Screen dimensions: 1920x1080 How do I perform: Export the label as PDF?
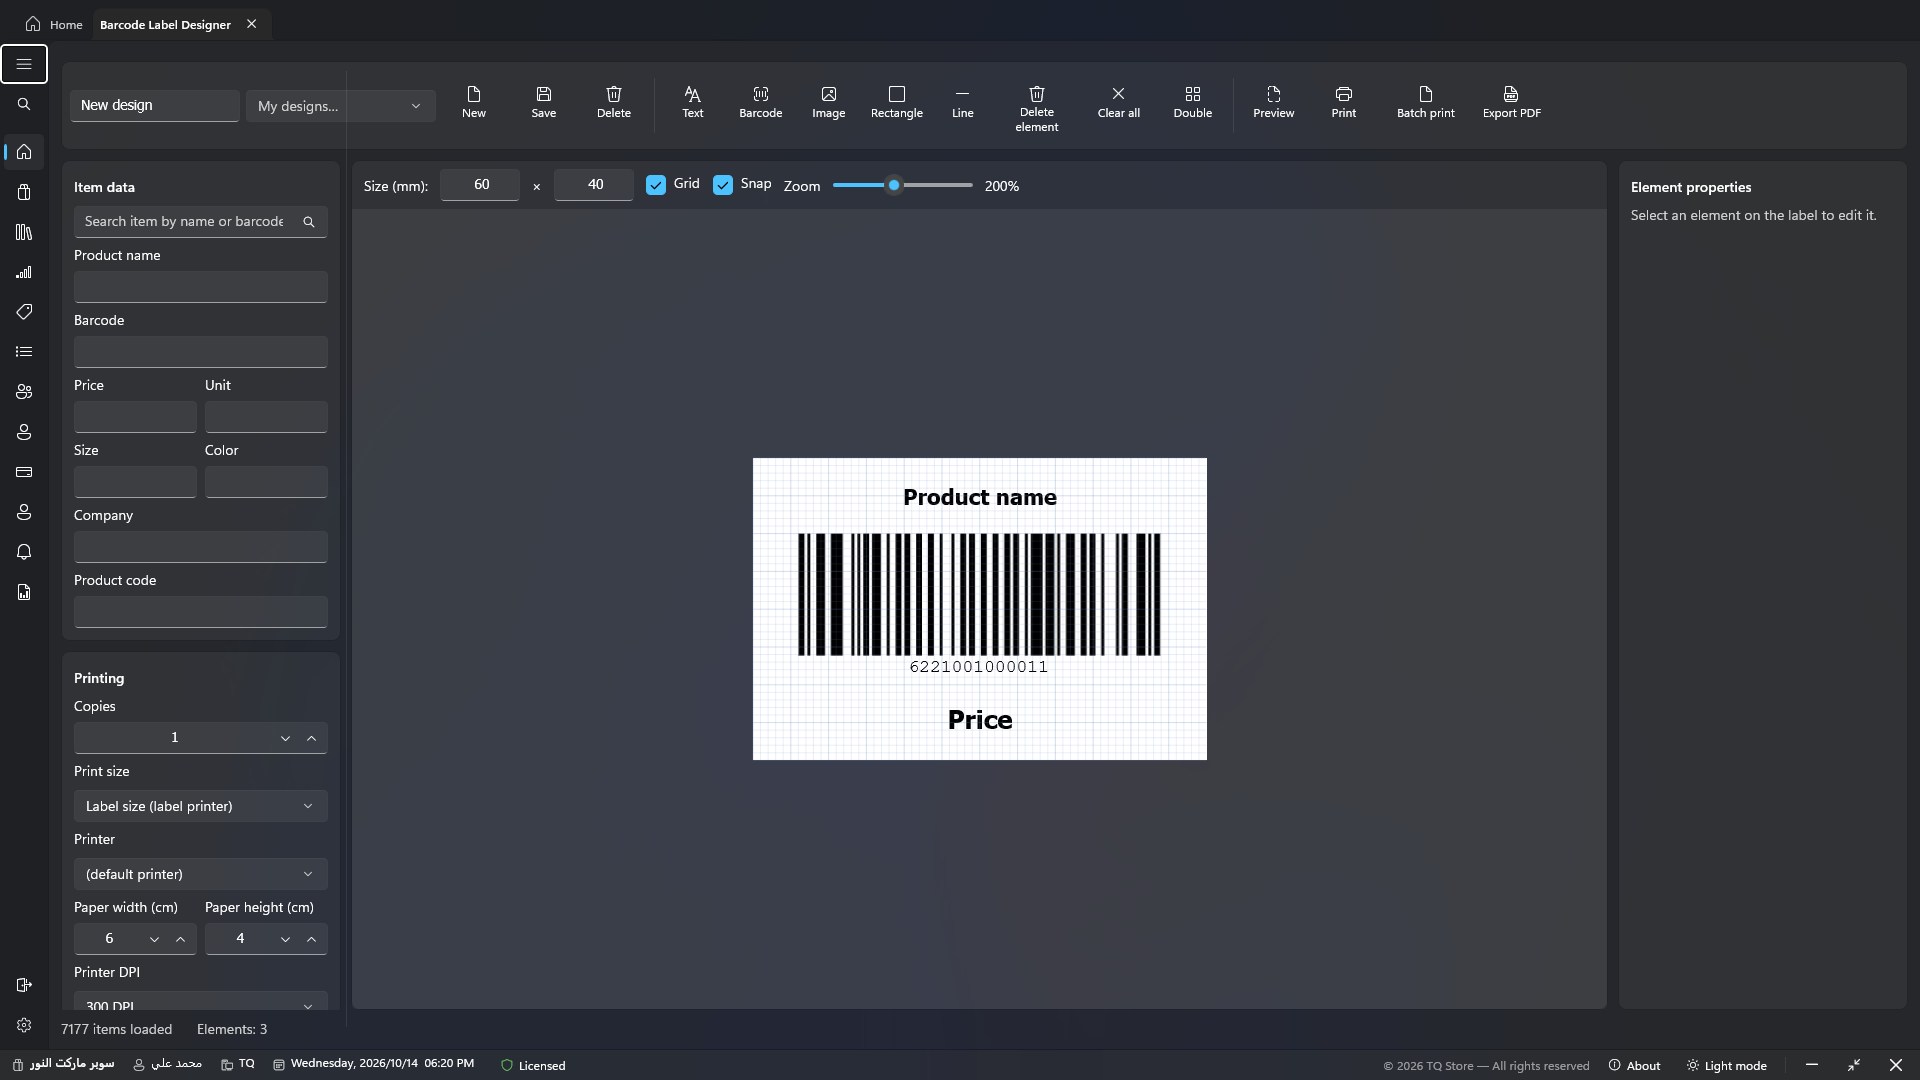tap(1511, 102)
